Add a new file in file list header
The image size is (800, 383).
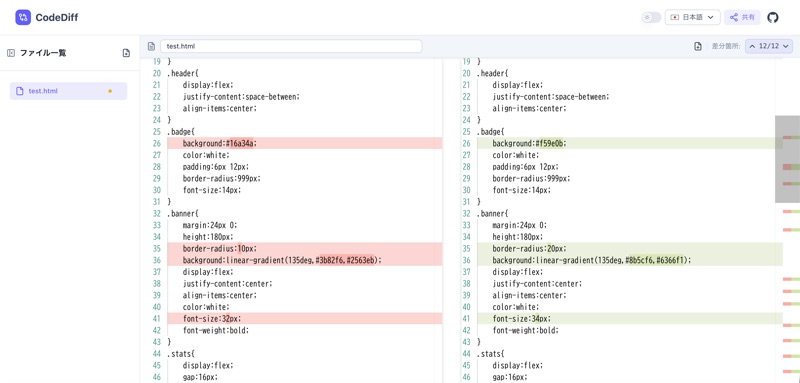[x=126, y=53]
